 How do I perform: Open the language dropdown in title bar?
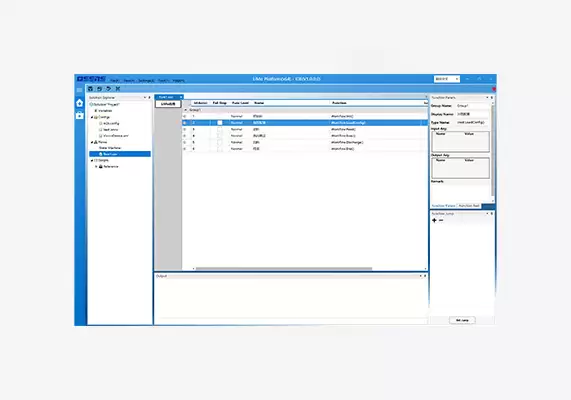447,79
